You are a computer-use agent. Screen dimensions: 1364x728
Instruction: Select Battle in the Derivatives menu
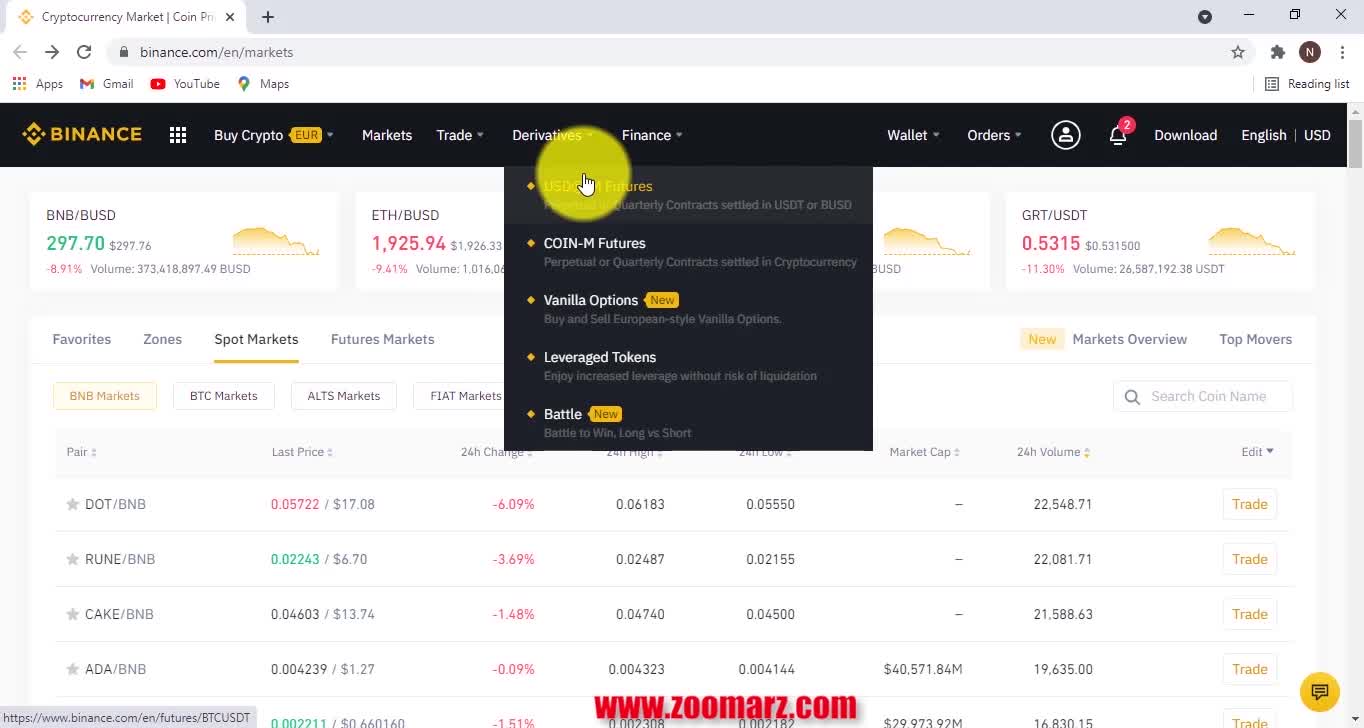(x=688, y=423)
